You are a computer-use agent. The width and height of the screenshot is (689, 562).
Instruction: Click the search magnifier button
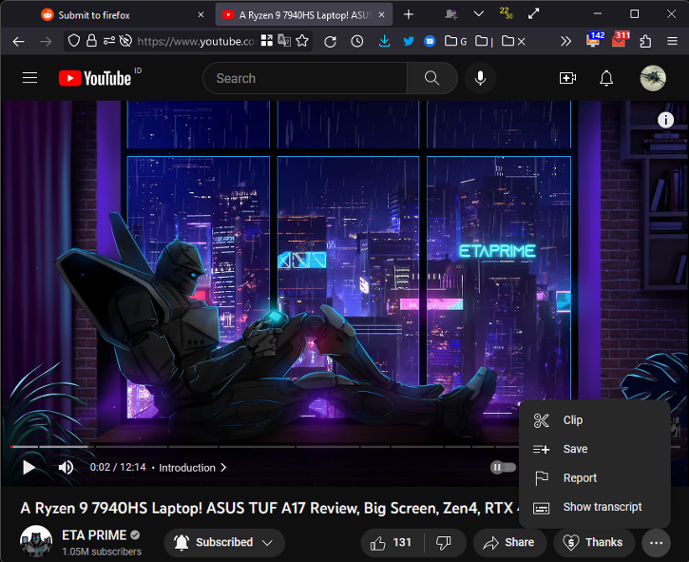432,78
